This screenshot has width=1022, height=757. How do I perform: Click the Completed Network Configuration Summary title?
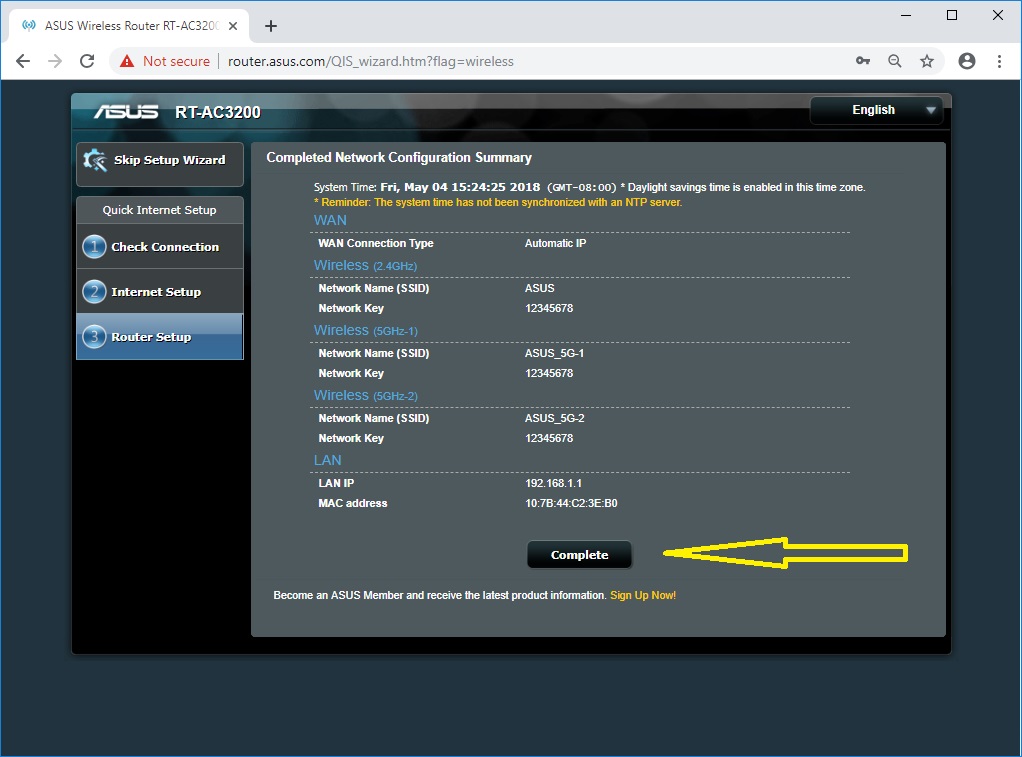pos(399,158)
